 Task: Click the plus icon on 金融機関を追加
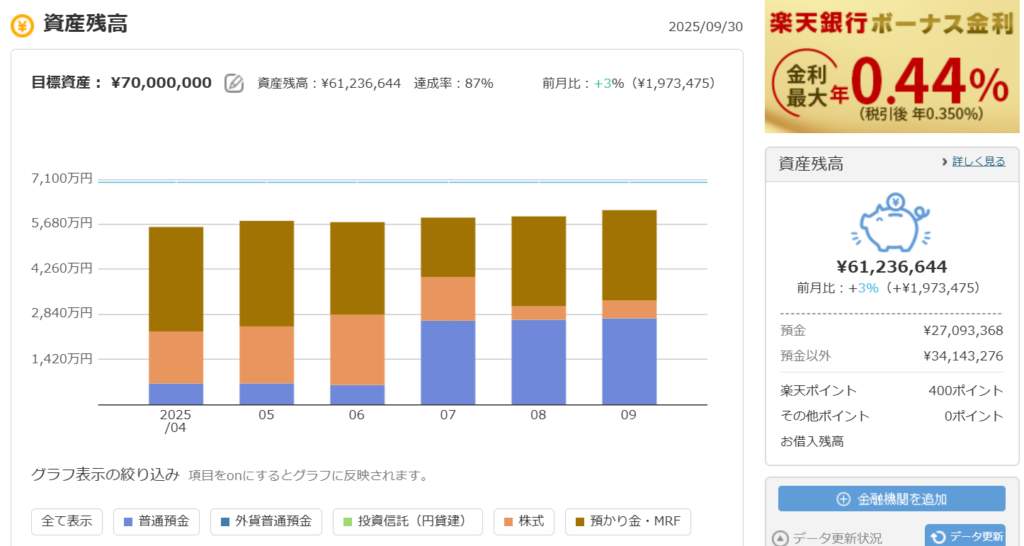[x=843, y=499]
